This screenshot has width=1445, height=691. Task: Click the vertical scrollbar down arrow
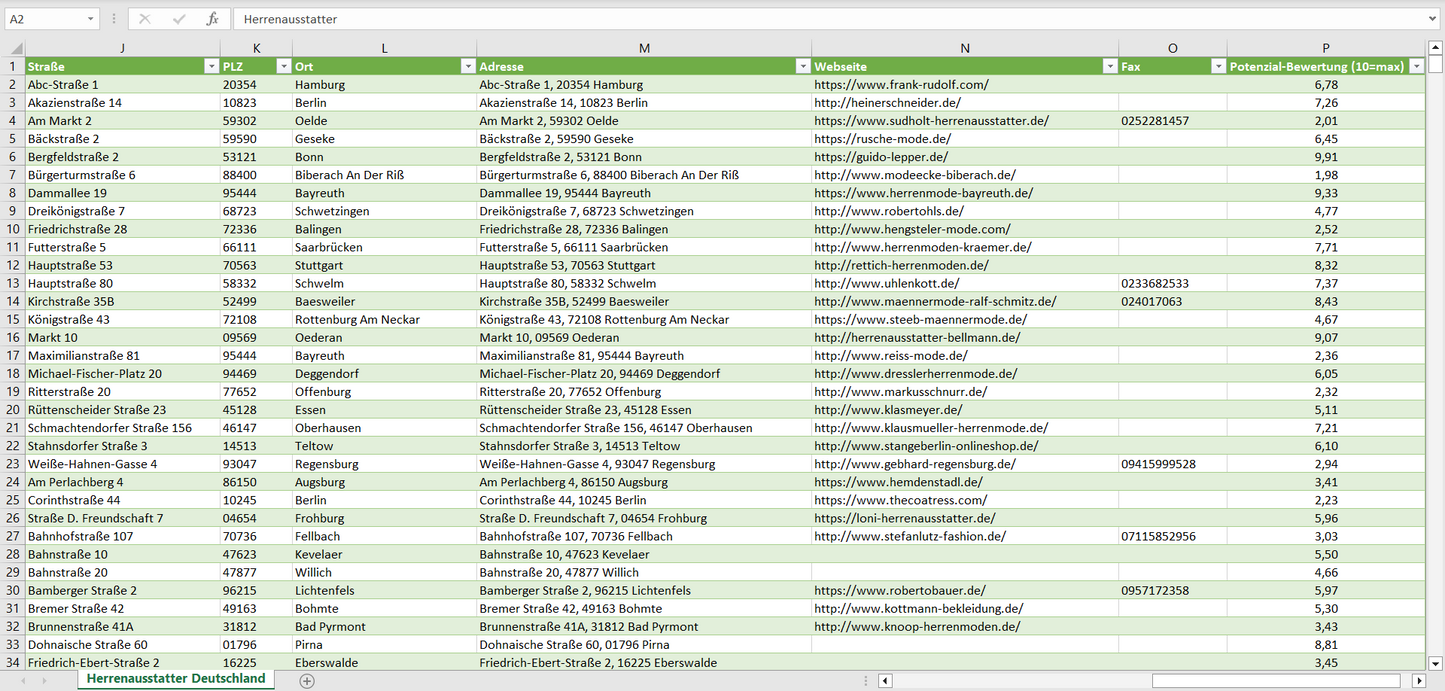pyautogui.click(x=1436, y=662)
